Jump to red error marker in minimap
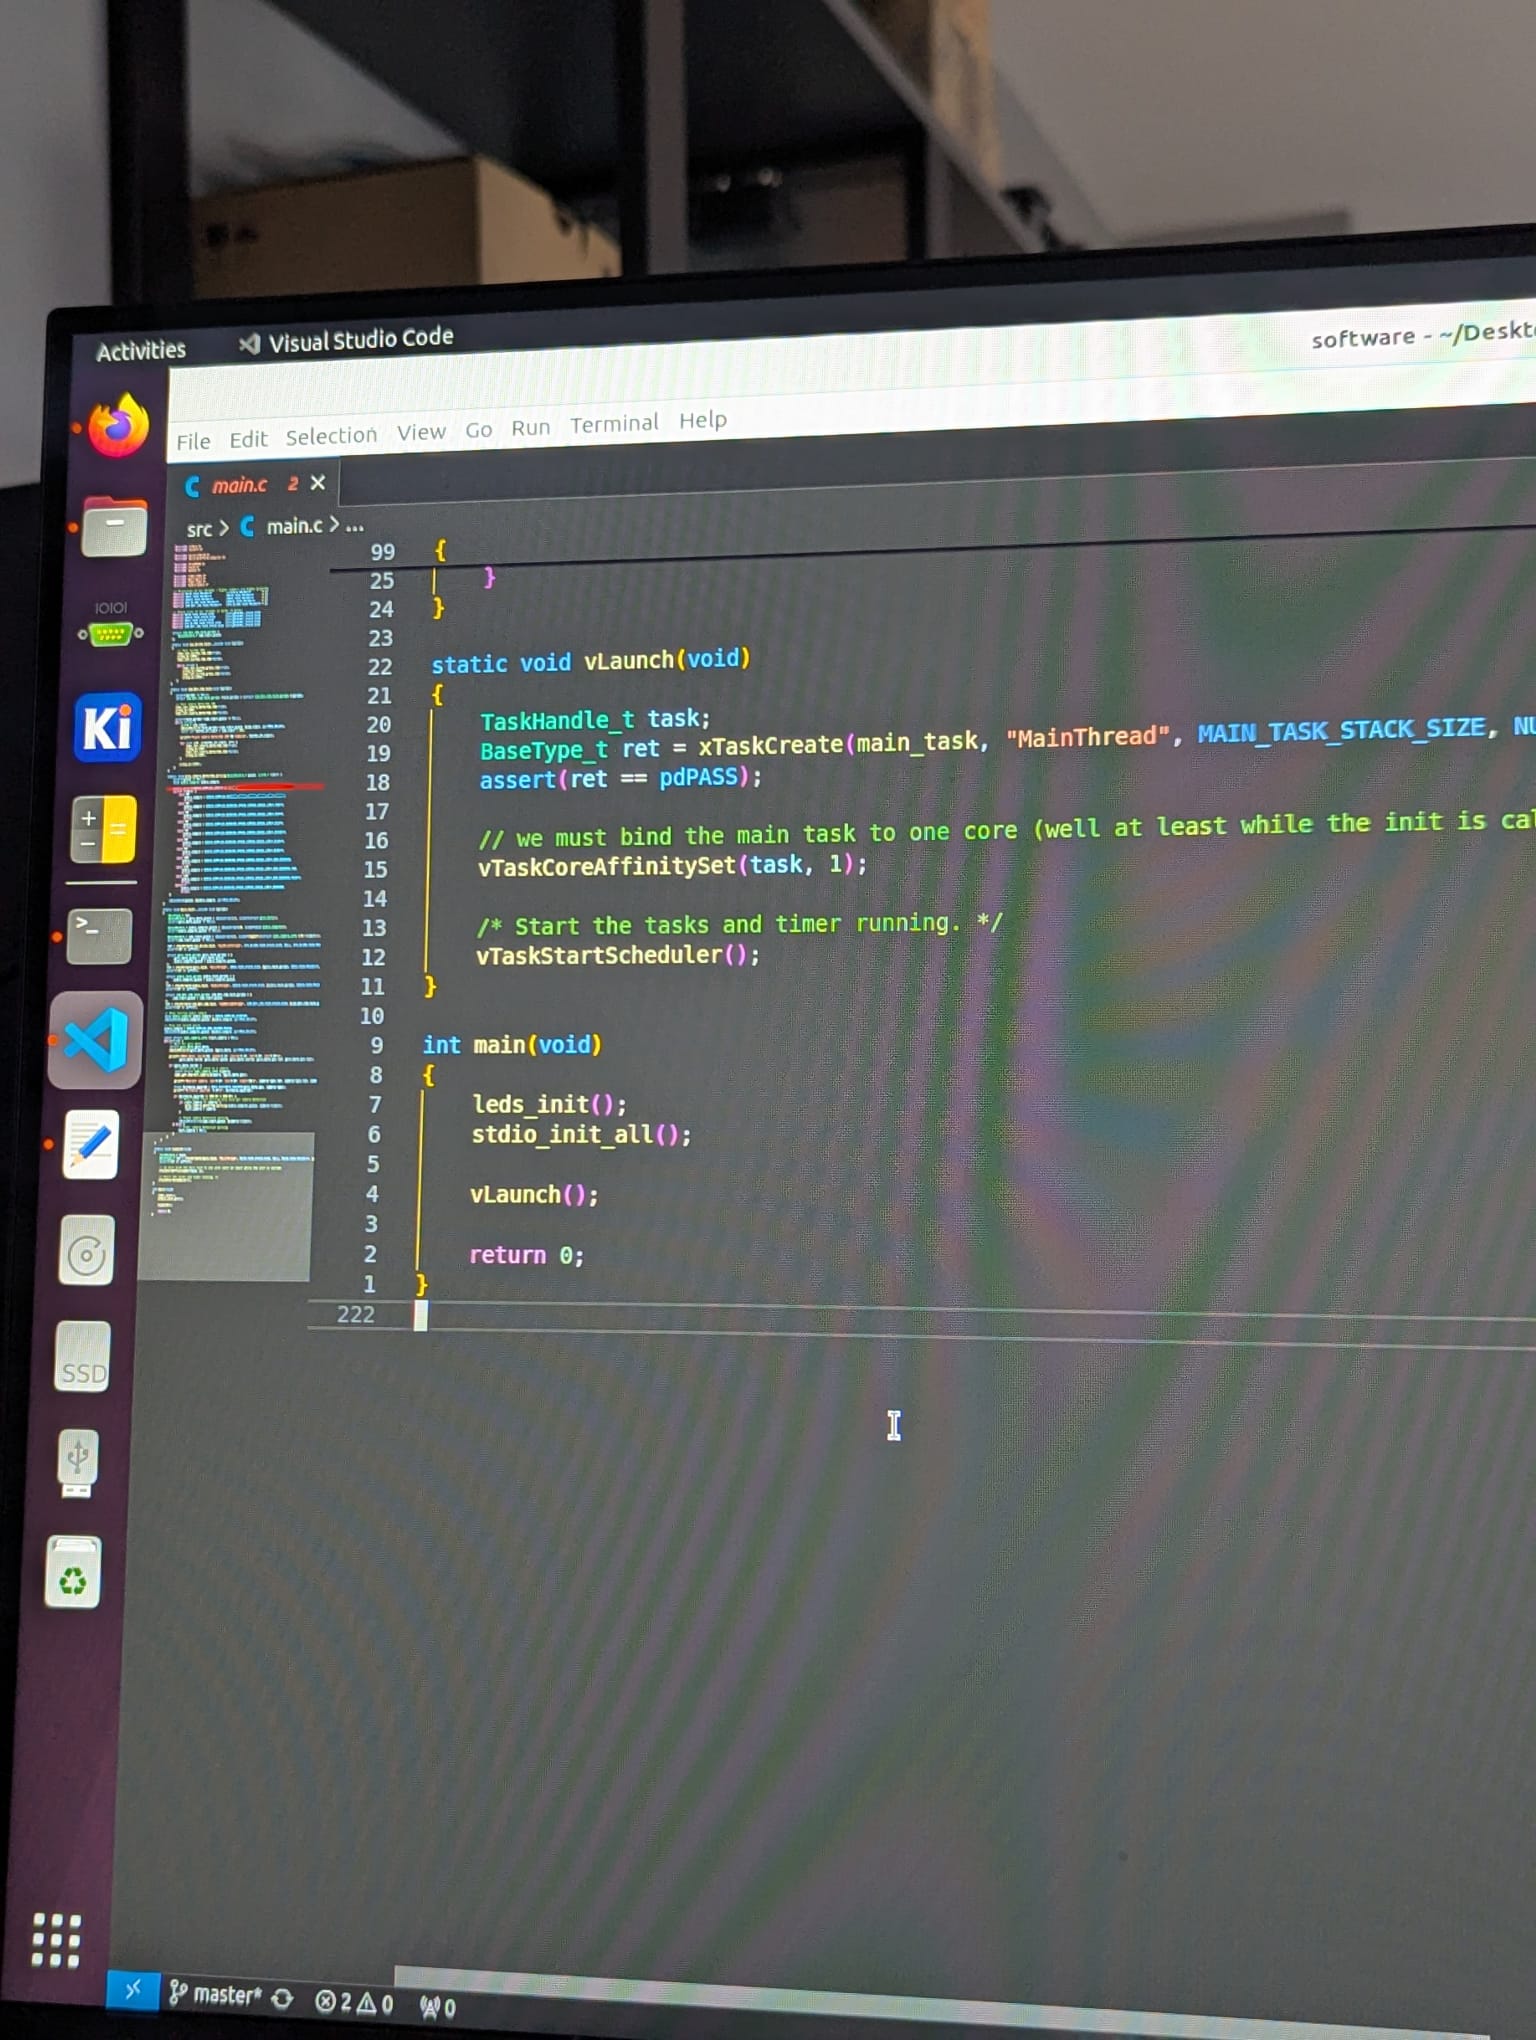This screenshot has height=2040, width=1536. 246,788
